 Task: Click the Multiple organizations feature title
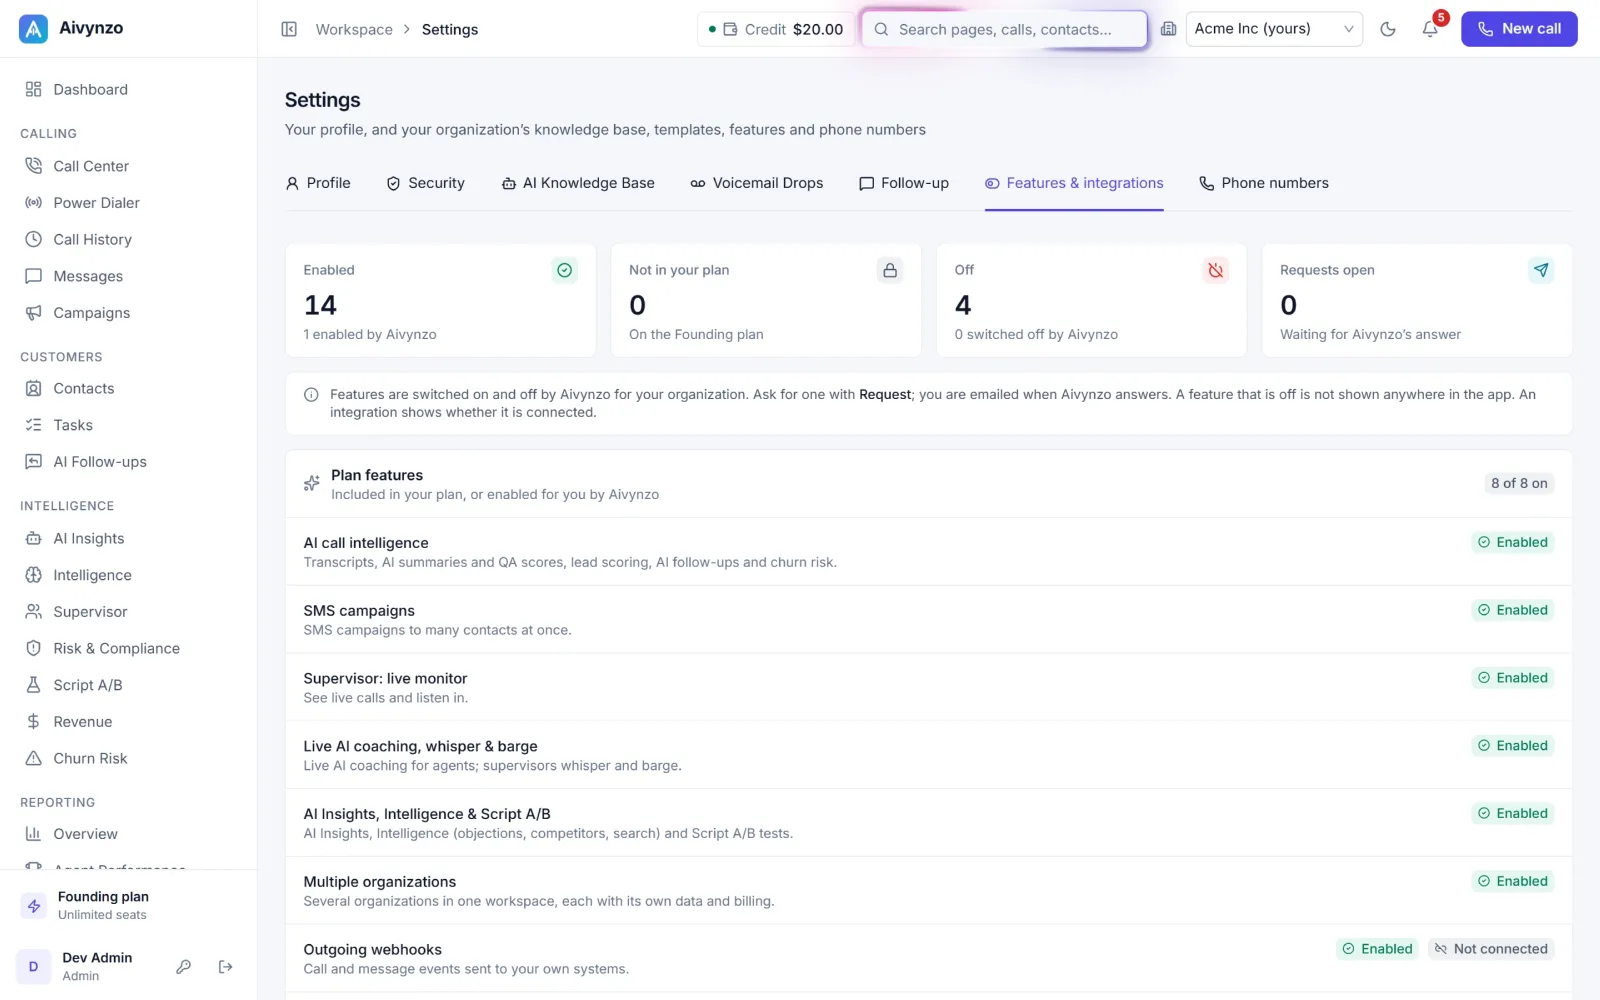coord(380,882)
